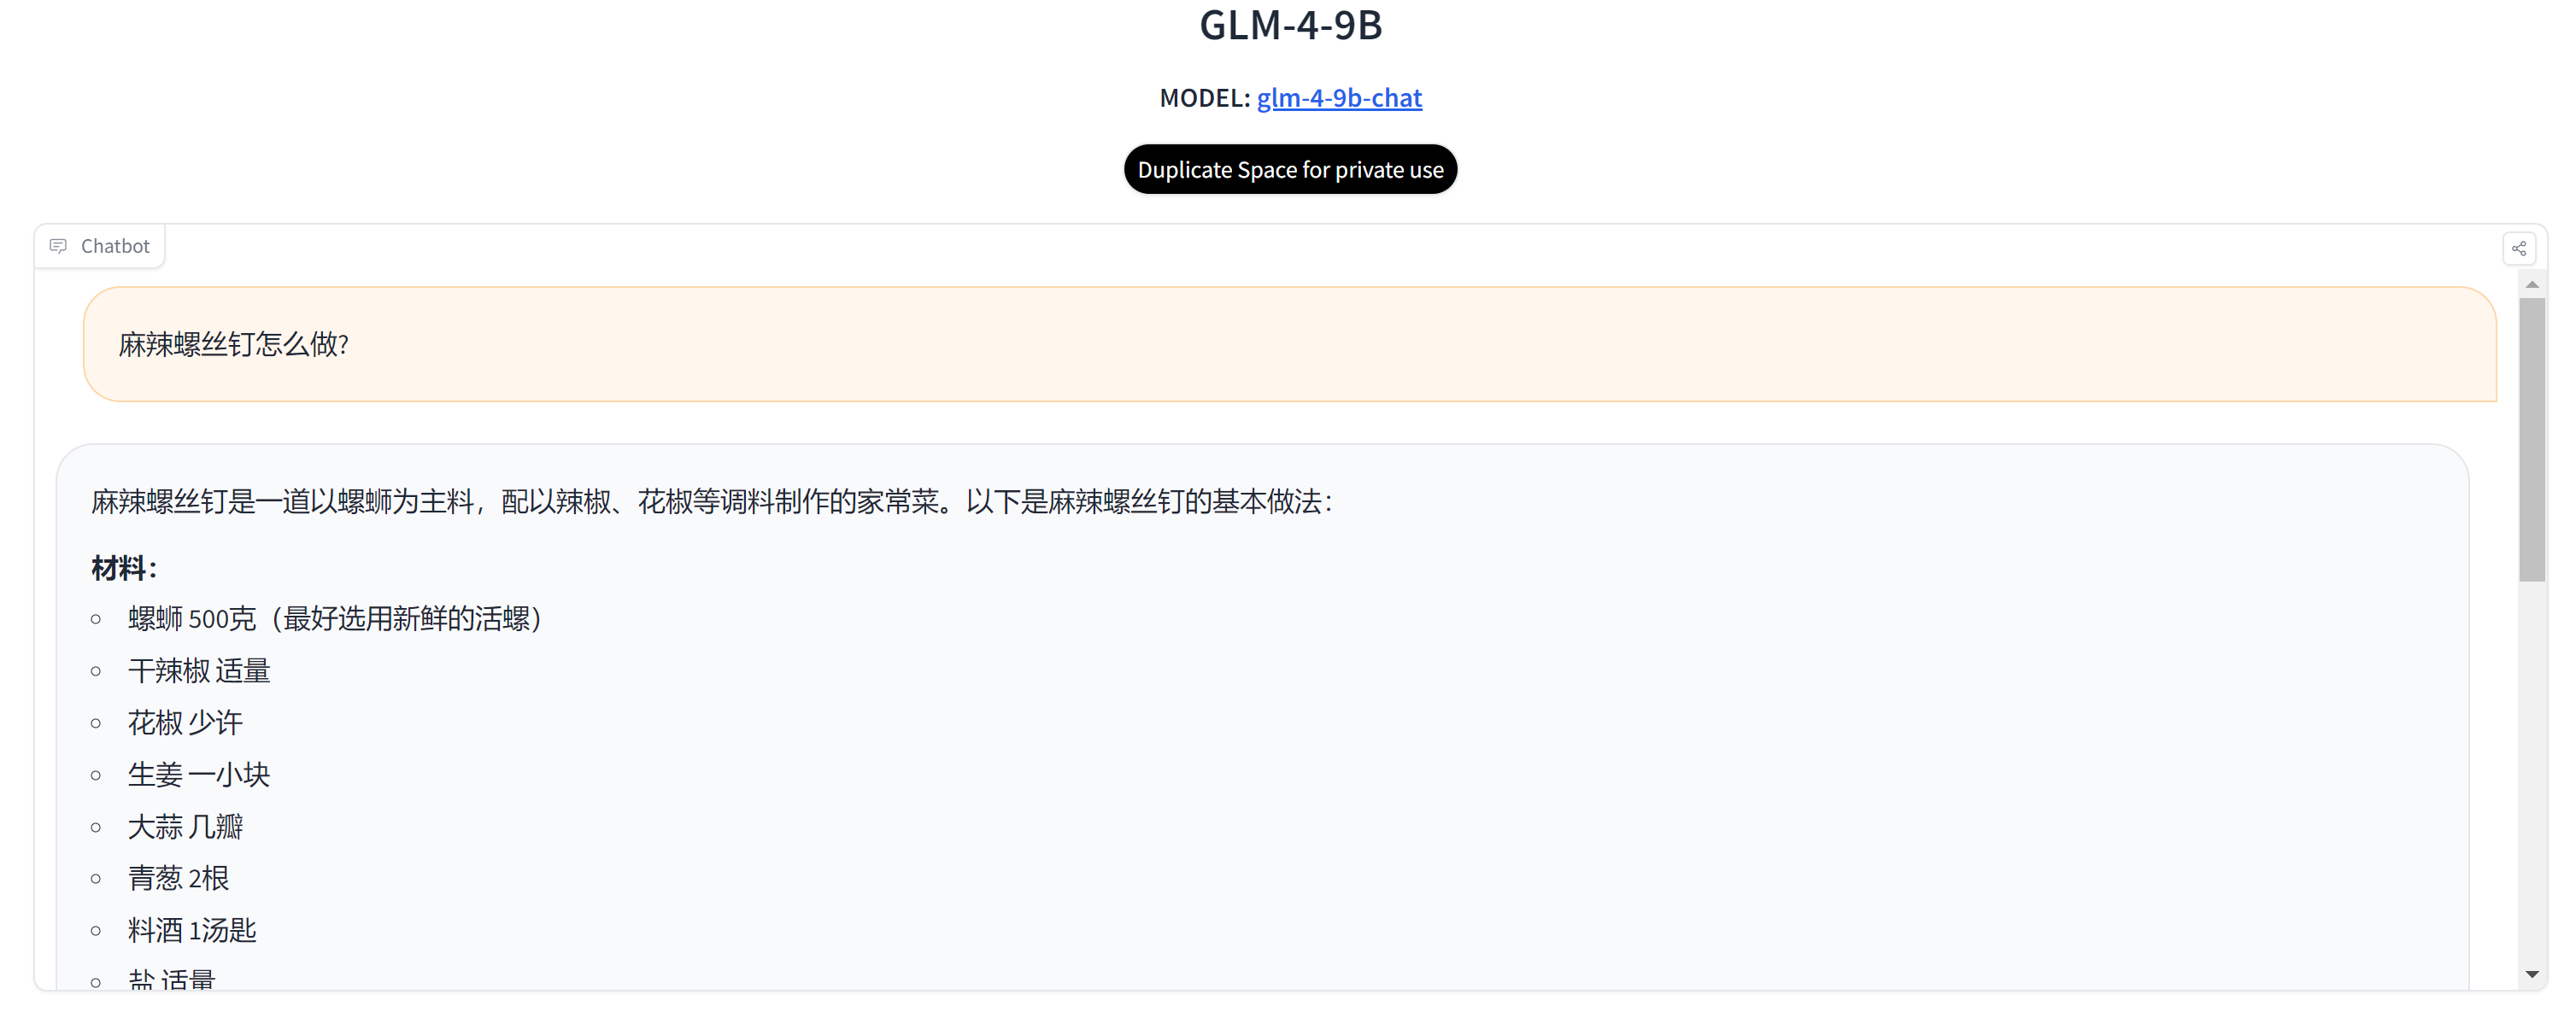
Task: Click the GLM-4-9B page heading
Action: pyautogui.click(x=1290, y=25)
